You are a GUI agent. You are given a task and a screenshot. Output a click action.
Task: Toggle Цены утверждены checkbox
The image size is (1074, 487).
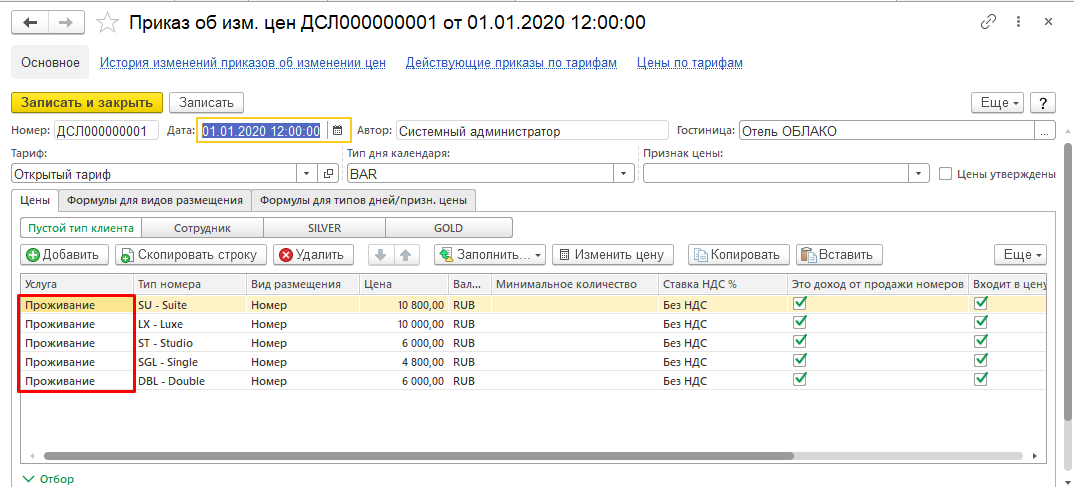[945, 173]
